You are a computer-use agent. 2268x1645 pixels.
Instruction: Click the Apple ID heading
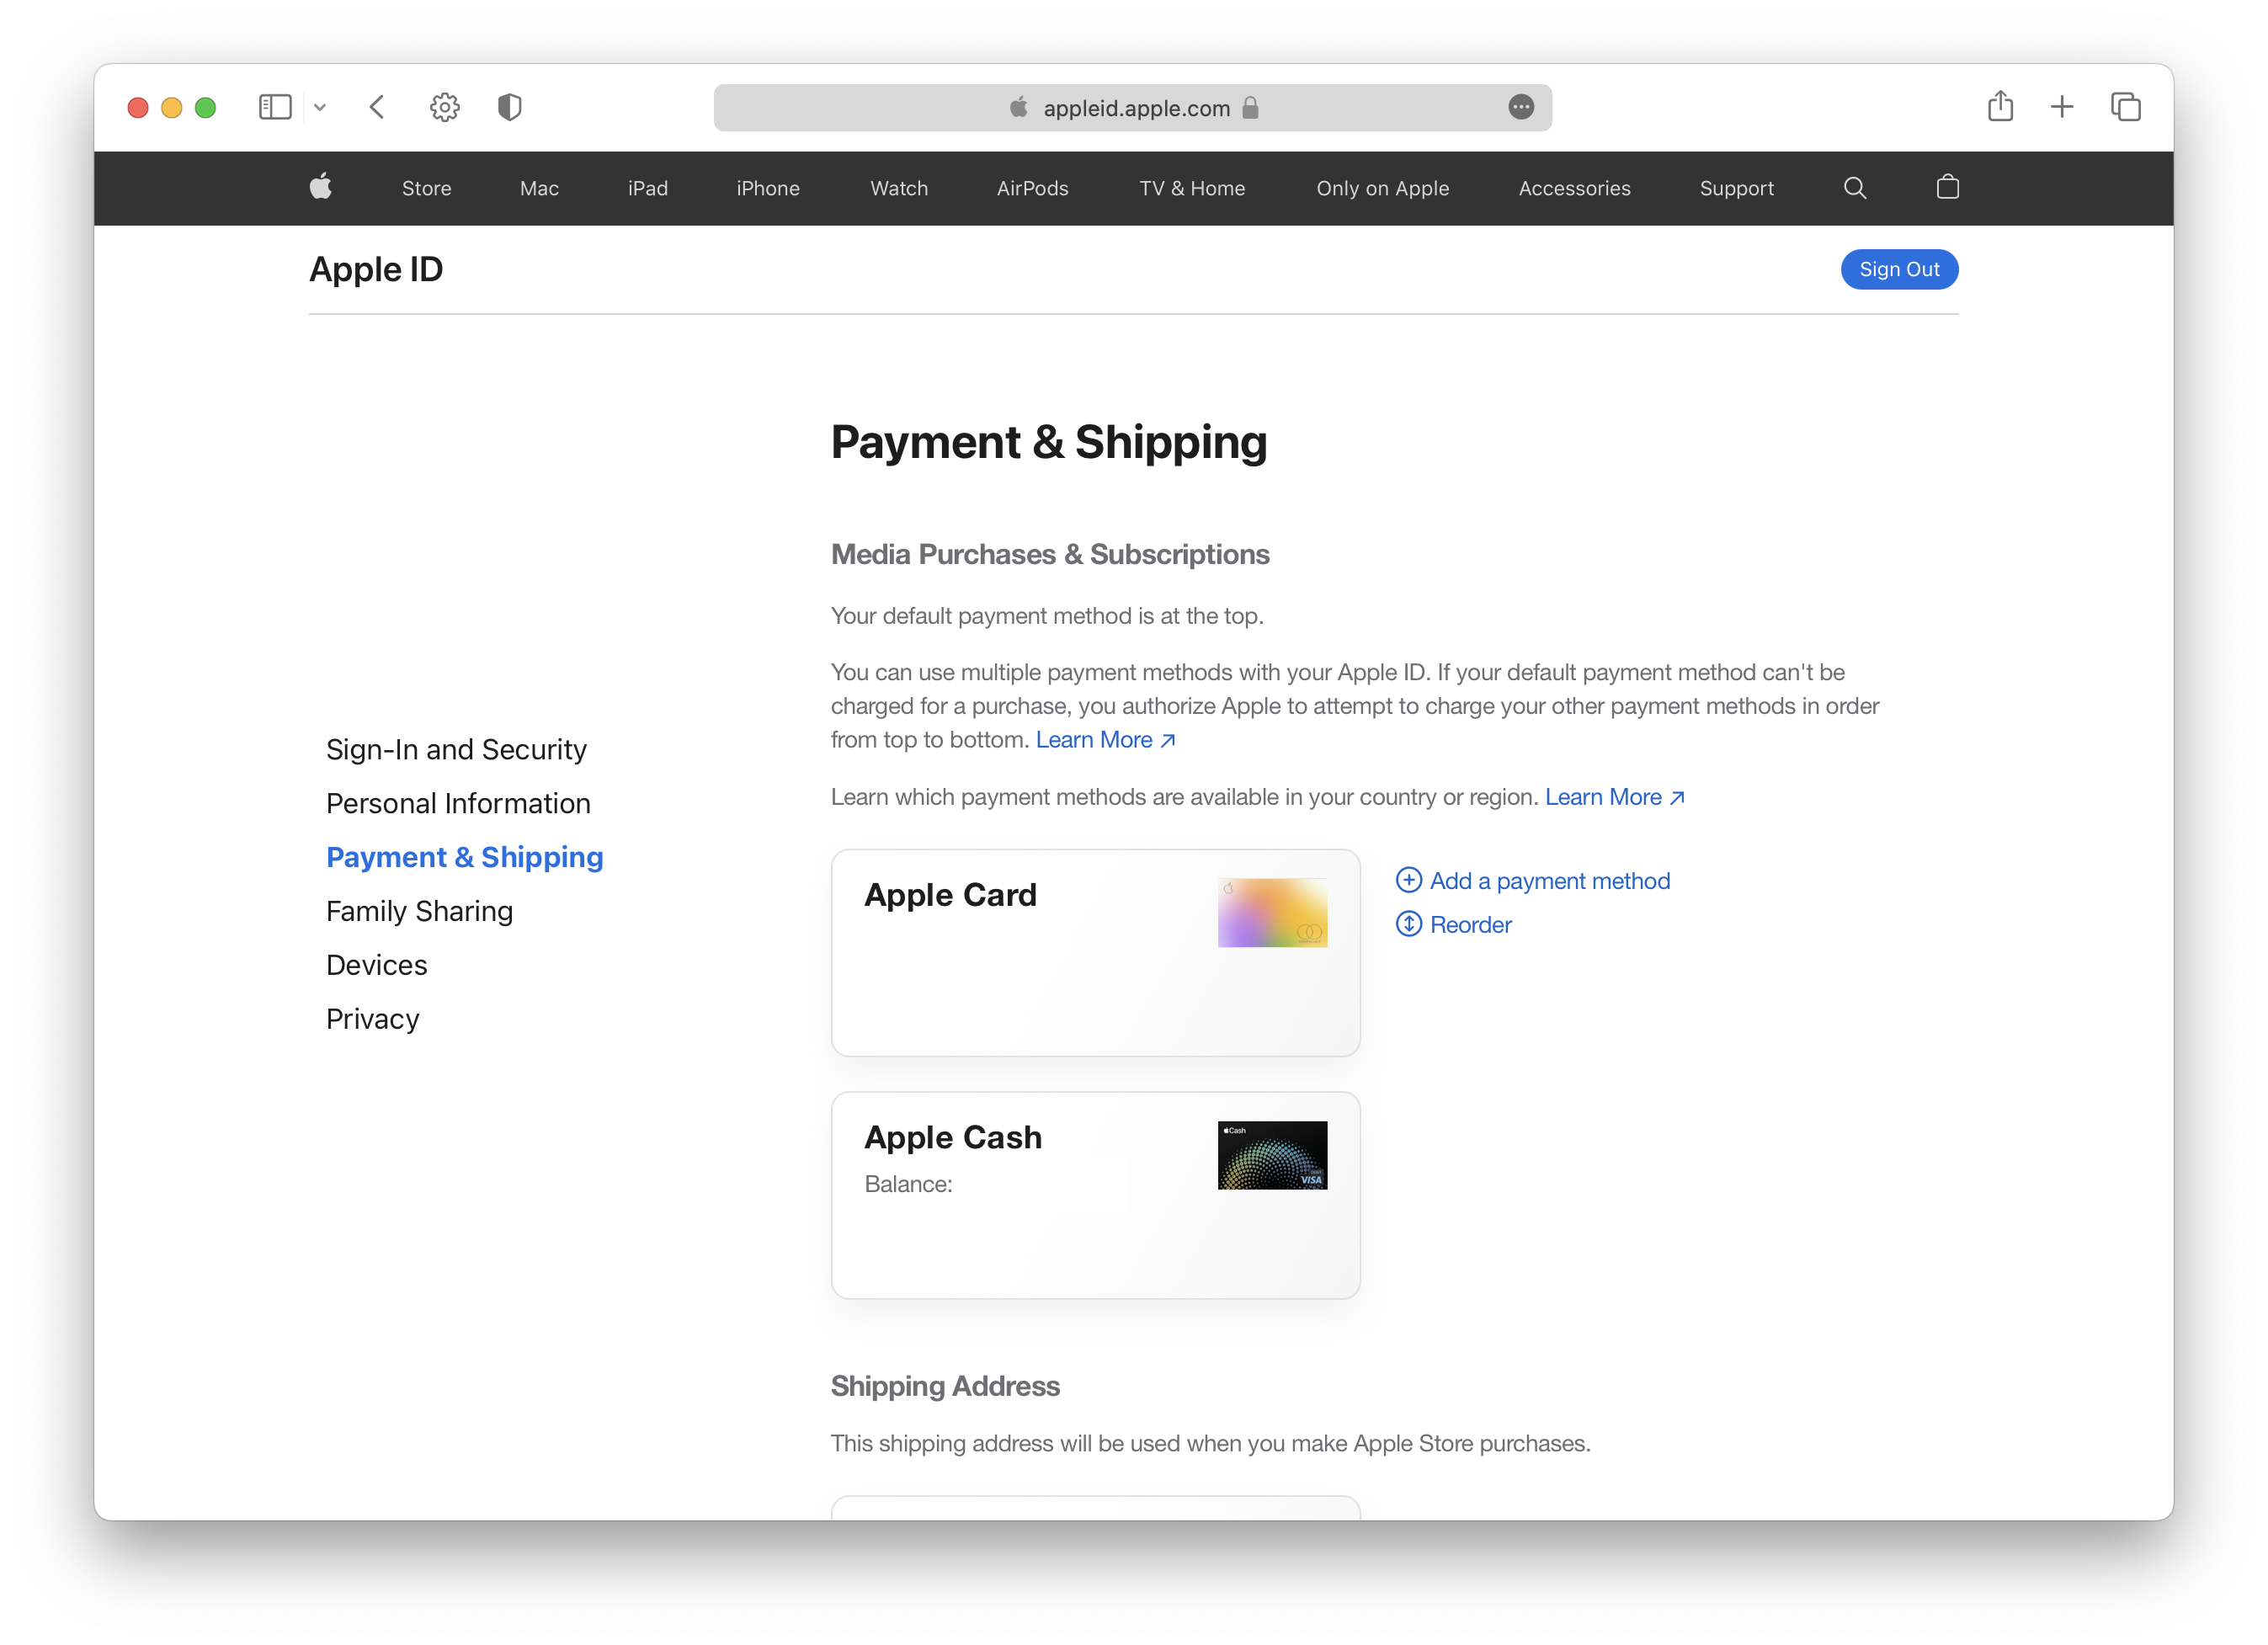coord(376,269)
